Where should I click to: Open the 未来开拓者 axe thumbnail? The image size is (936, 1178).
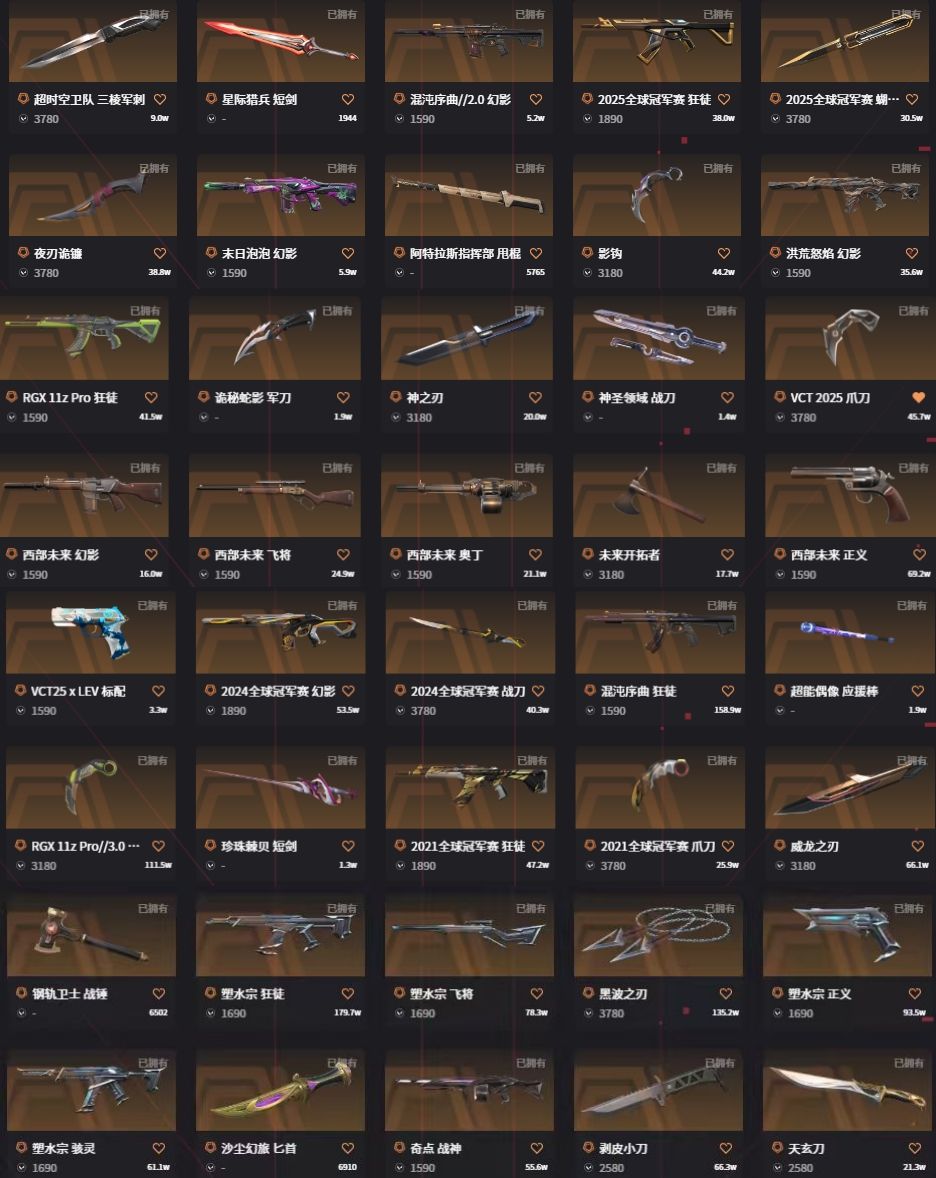click(659, 496)
